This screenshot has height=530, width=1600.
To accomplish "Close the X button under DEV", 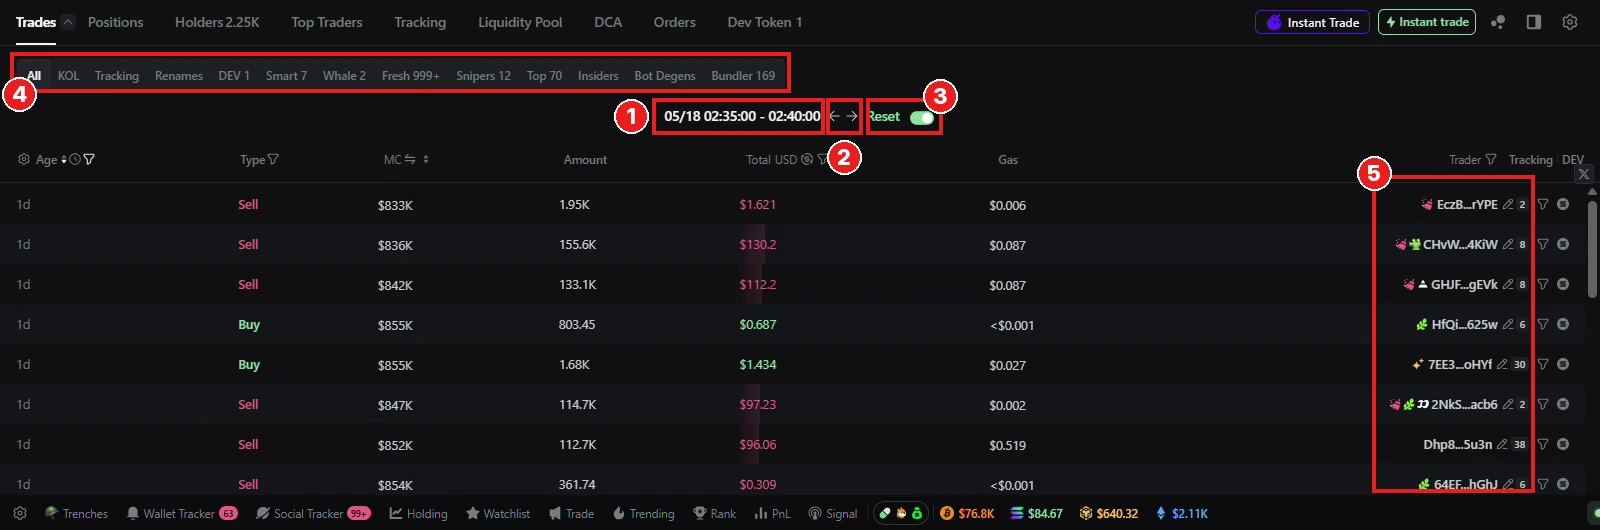I will click(1584, 174).
